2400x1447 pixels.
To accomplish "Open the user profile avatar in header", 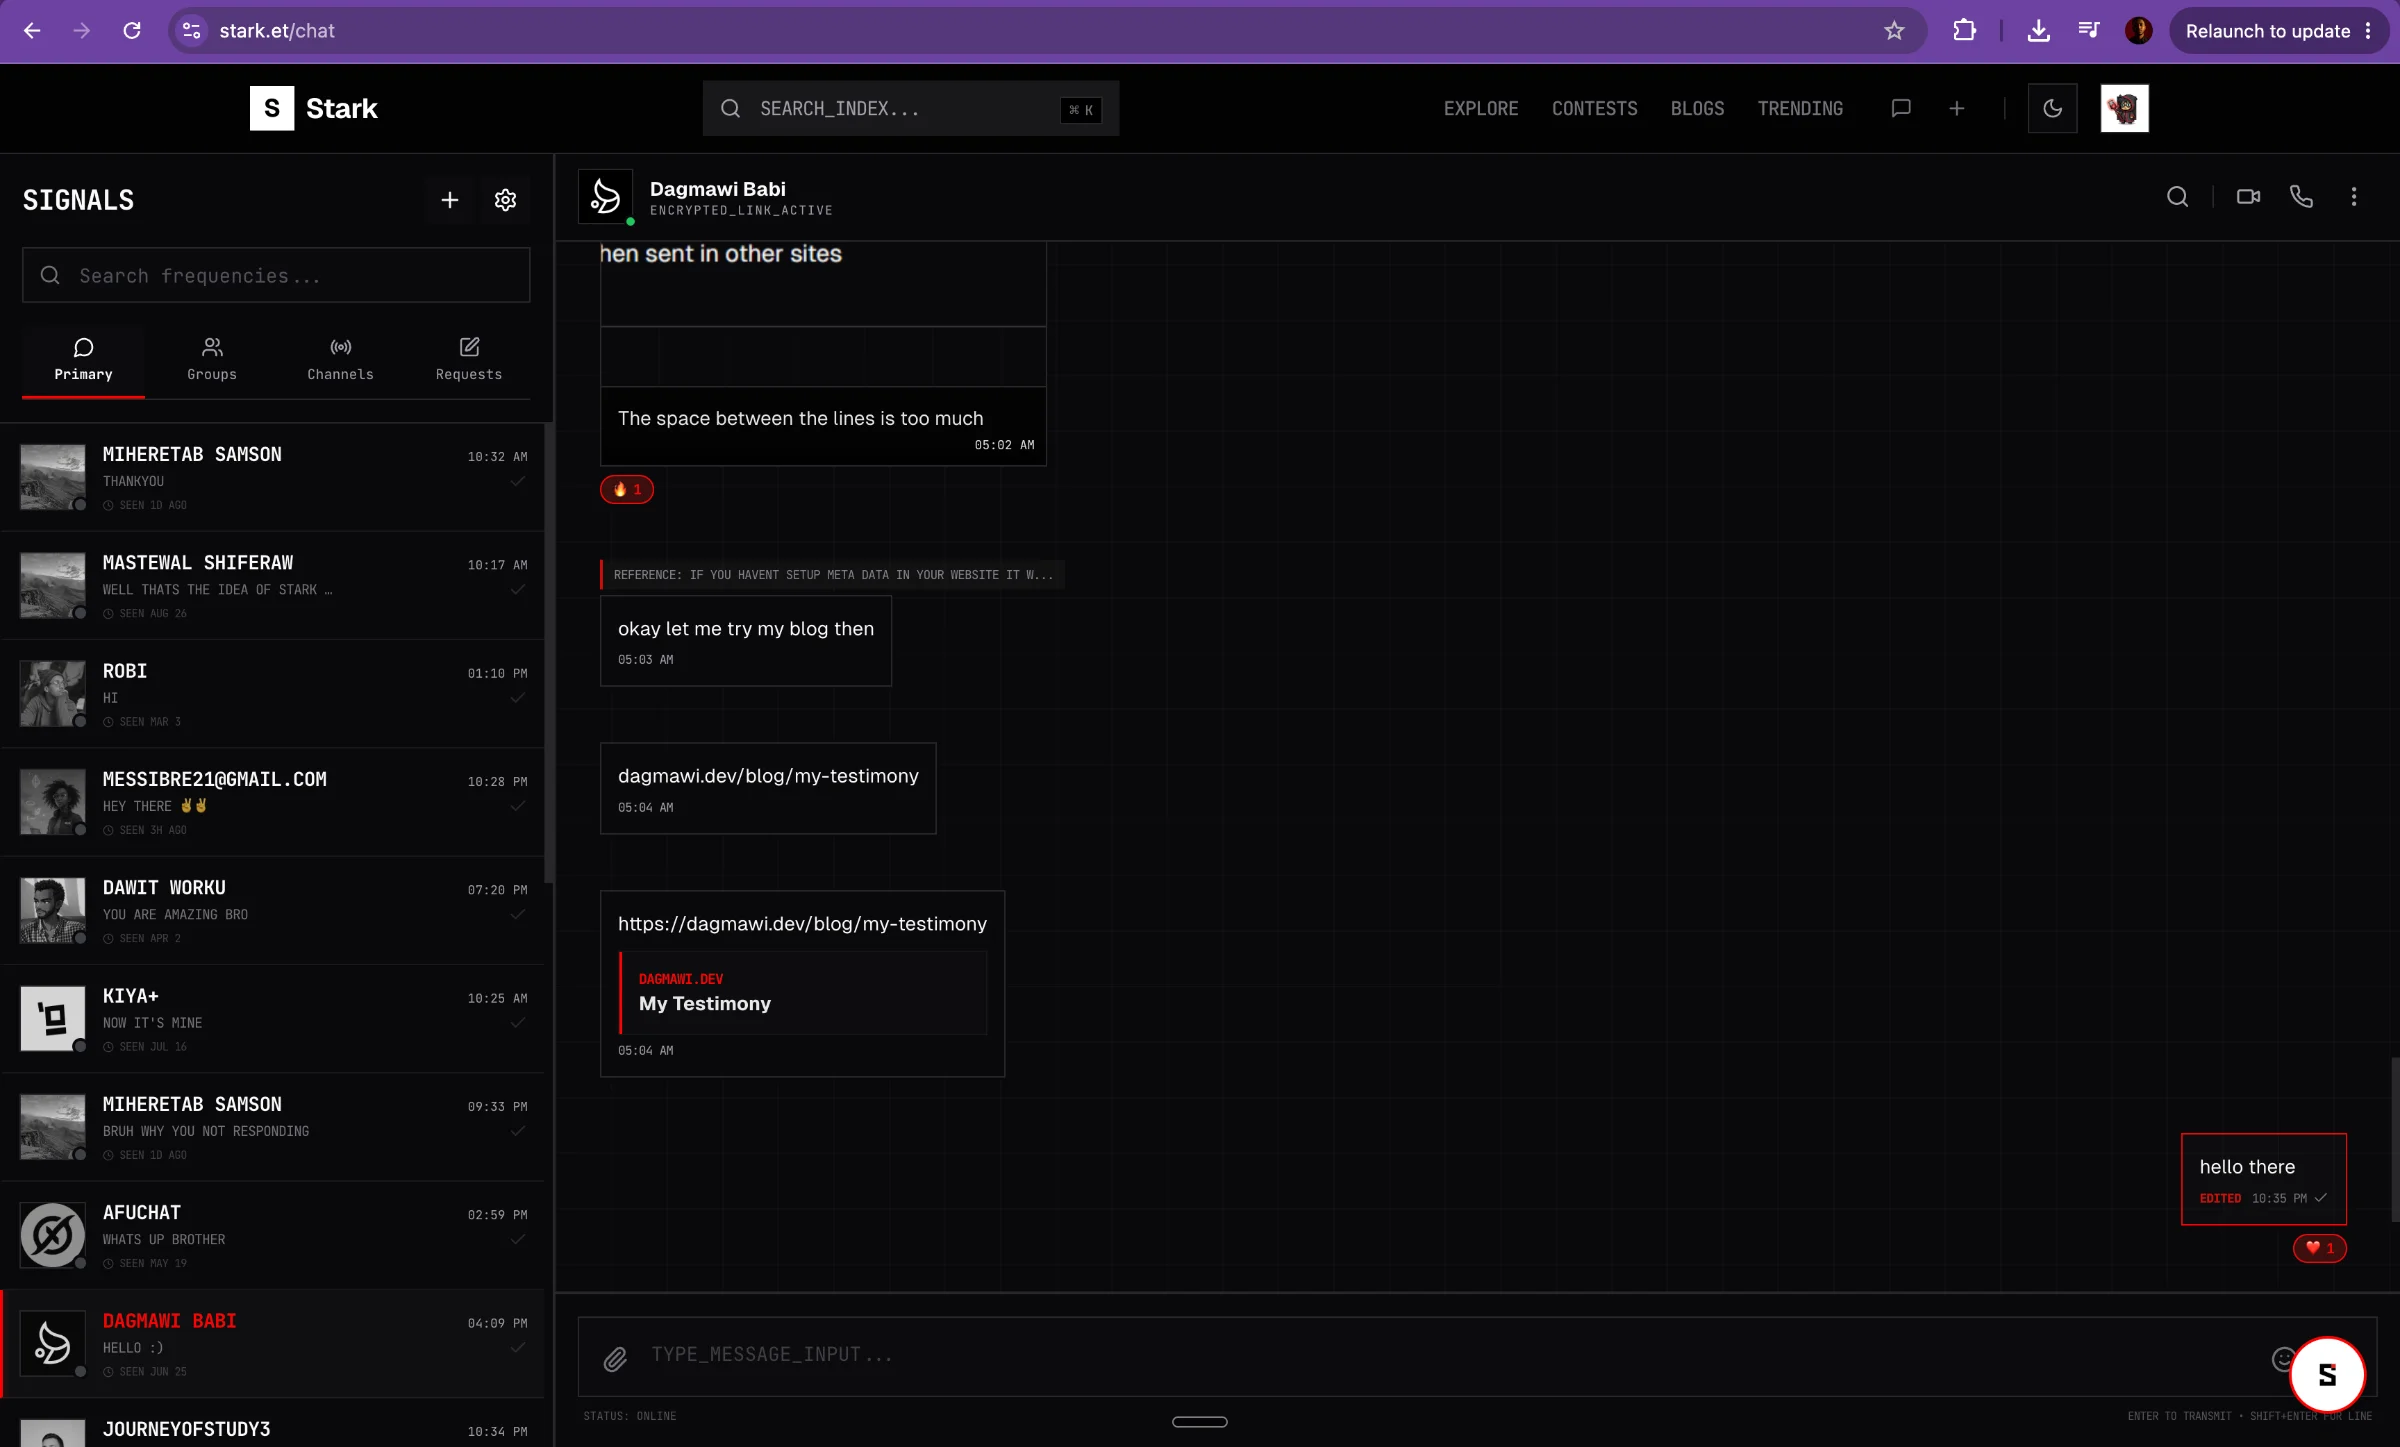I will coord(2124,108).
